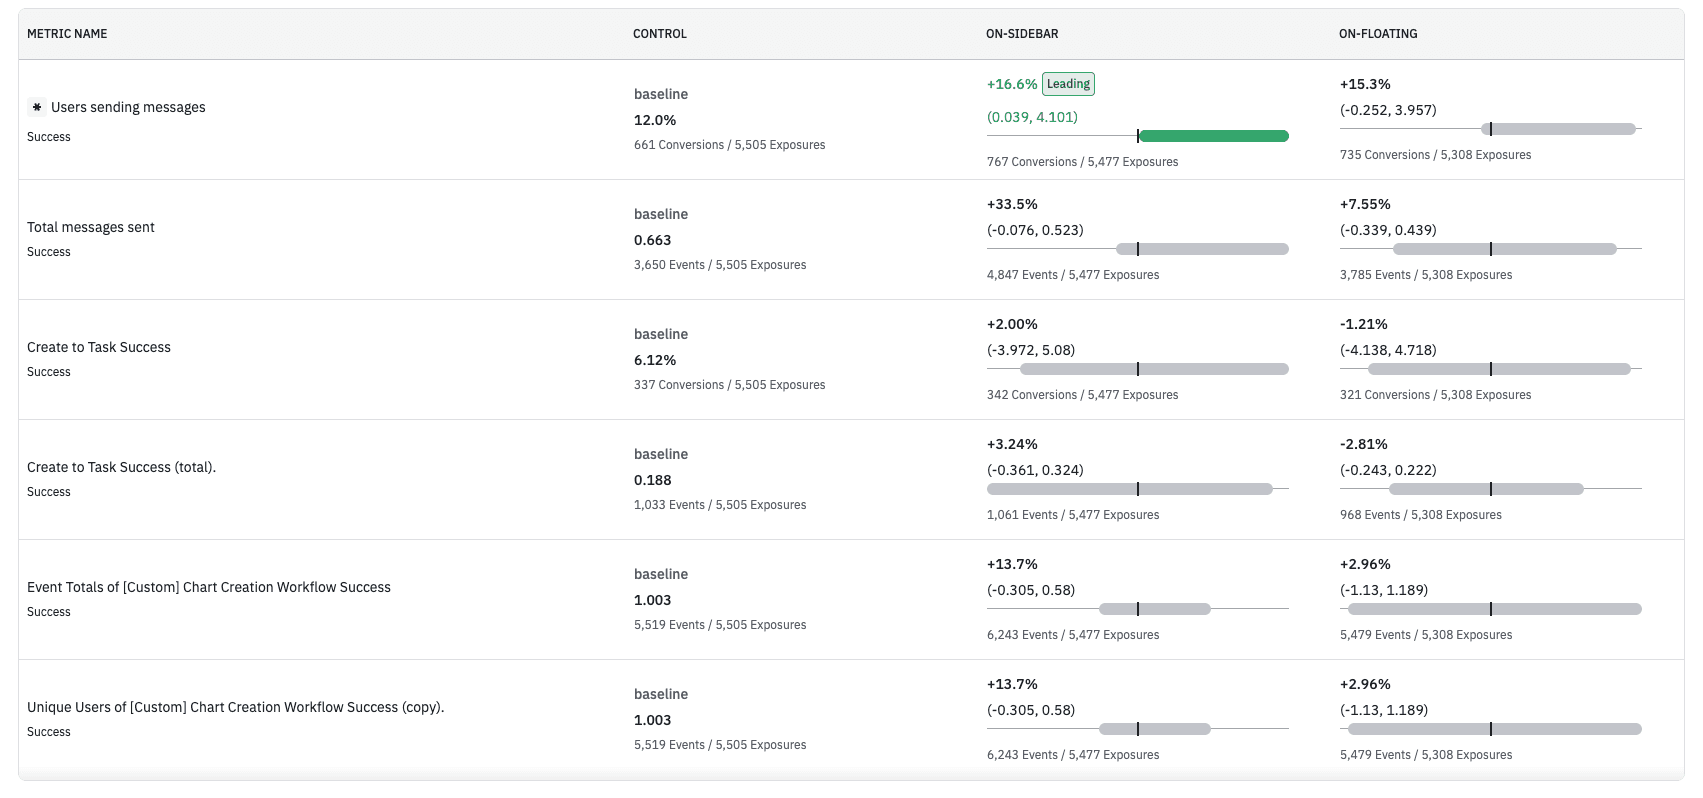Click the star icon beside Users sending messages
1703x798 pixels.
tap(37, 107)
